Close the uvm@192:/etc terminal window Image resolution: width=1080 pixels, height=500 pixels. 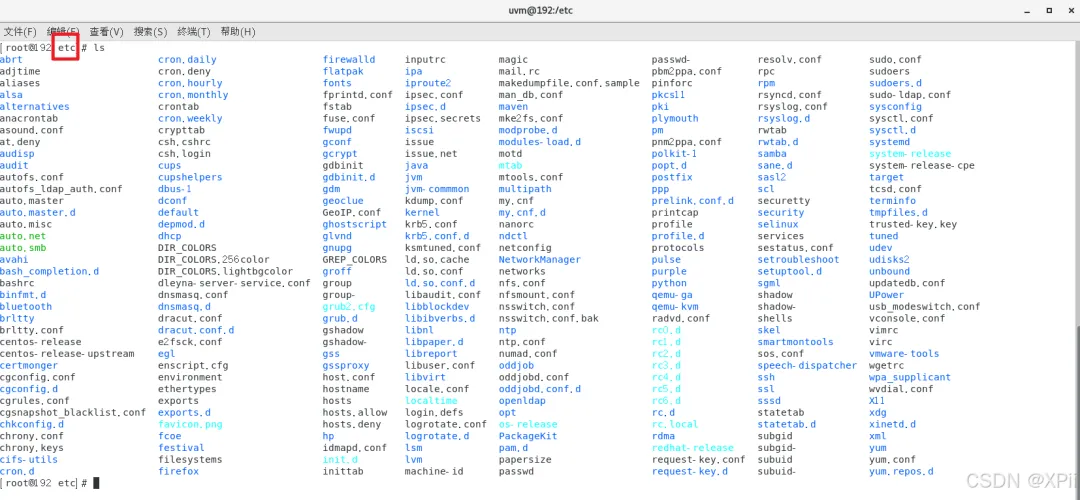1070,10
